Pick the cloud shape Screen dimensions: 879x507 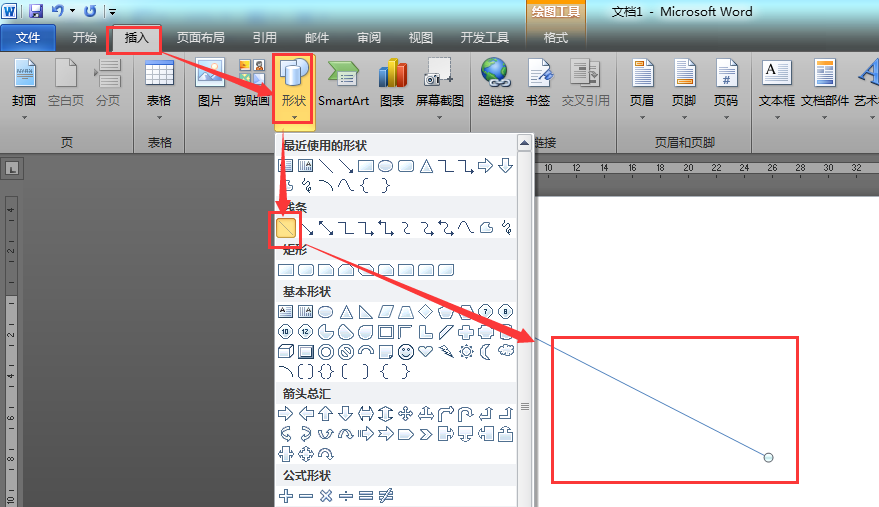coord(506,351)
